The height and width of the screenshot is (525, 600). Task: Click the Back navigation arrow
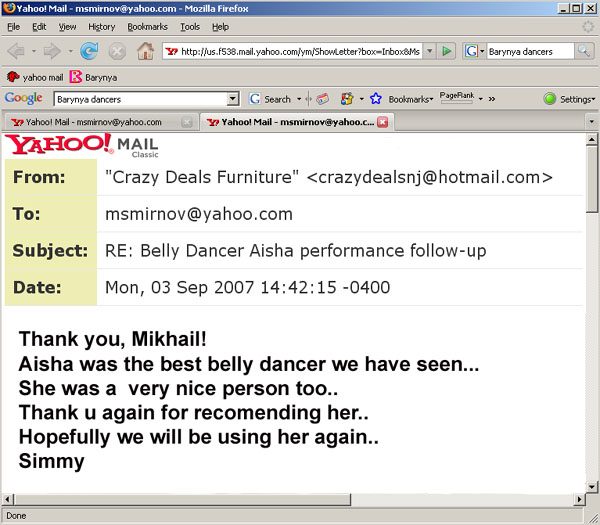click(17, 50)
